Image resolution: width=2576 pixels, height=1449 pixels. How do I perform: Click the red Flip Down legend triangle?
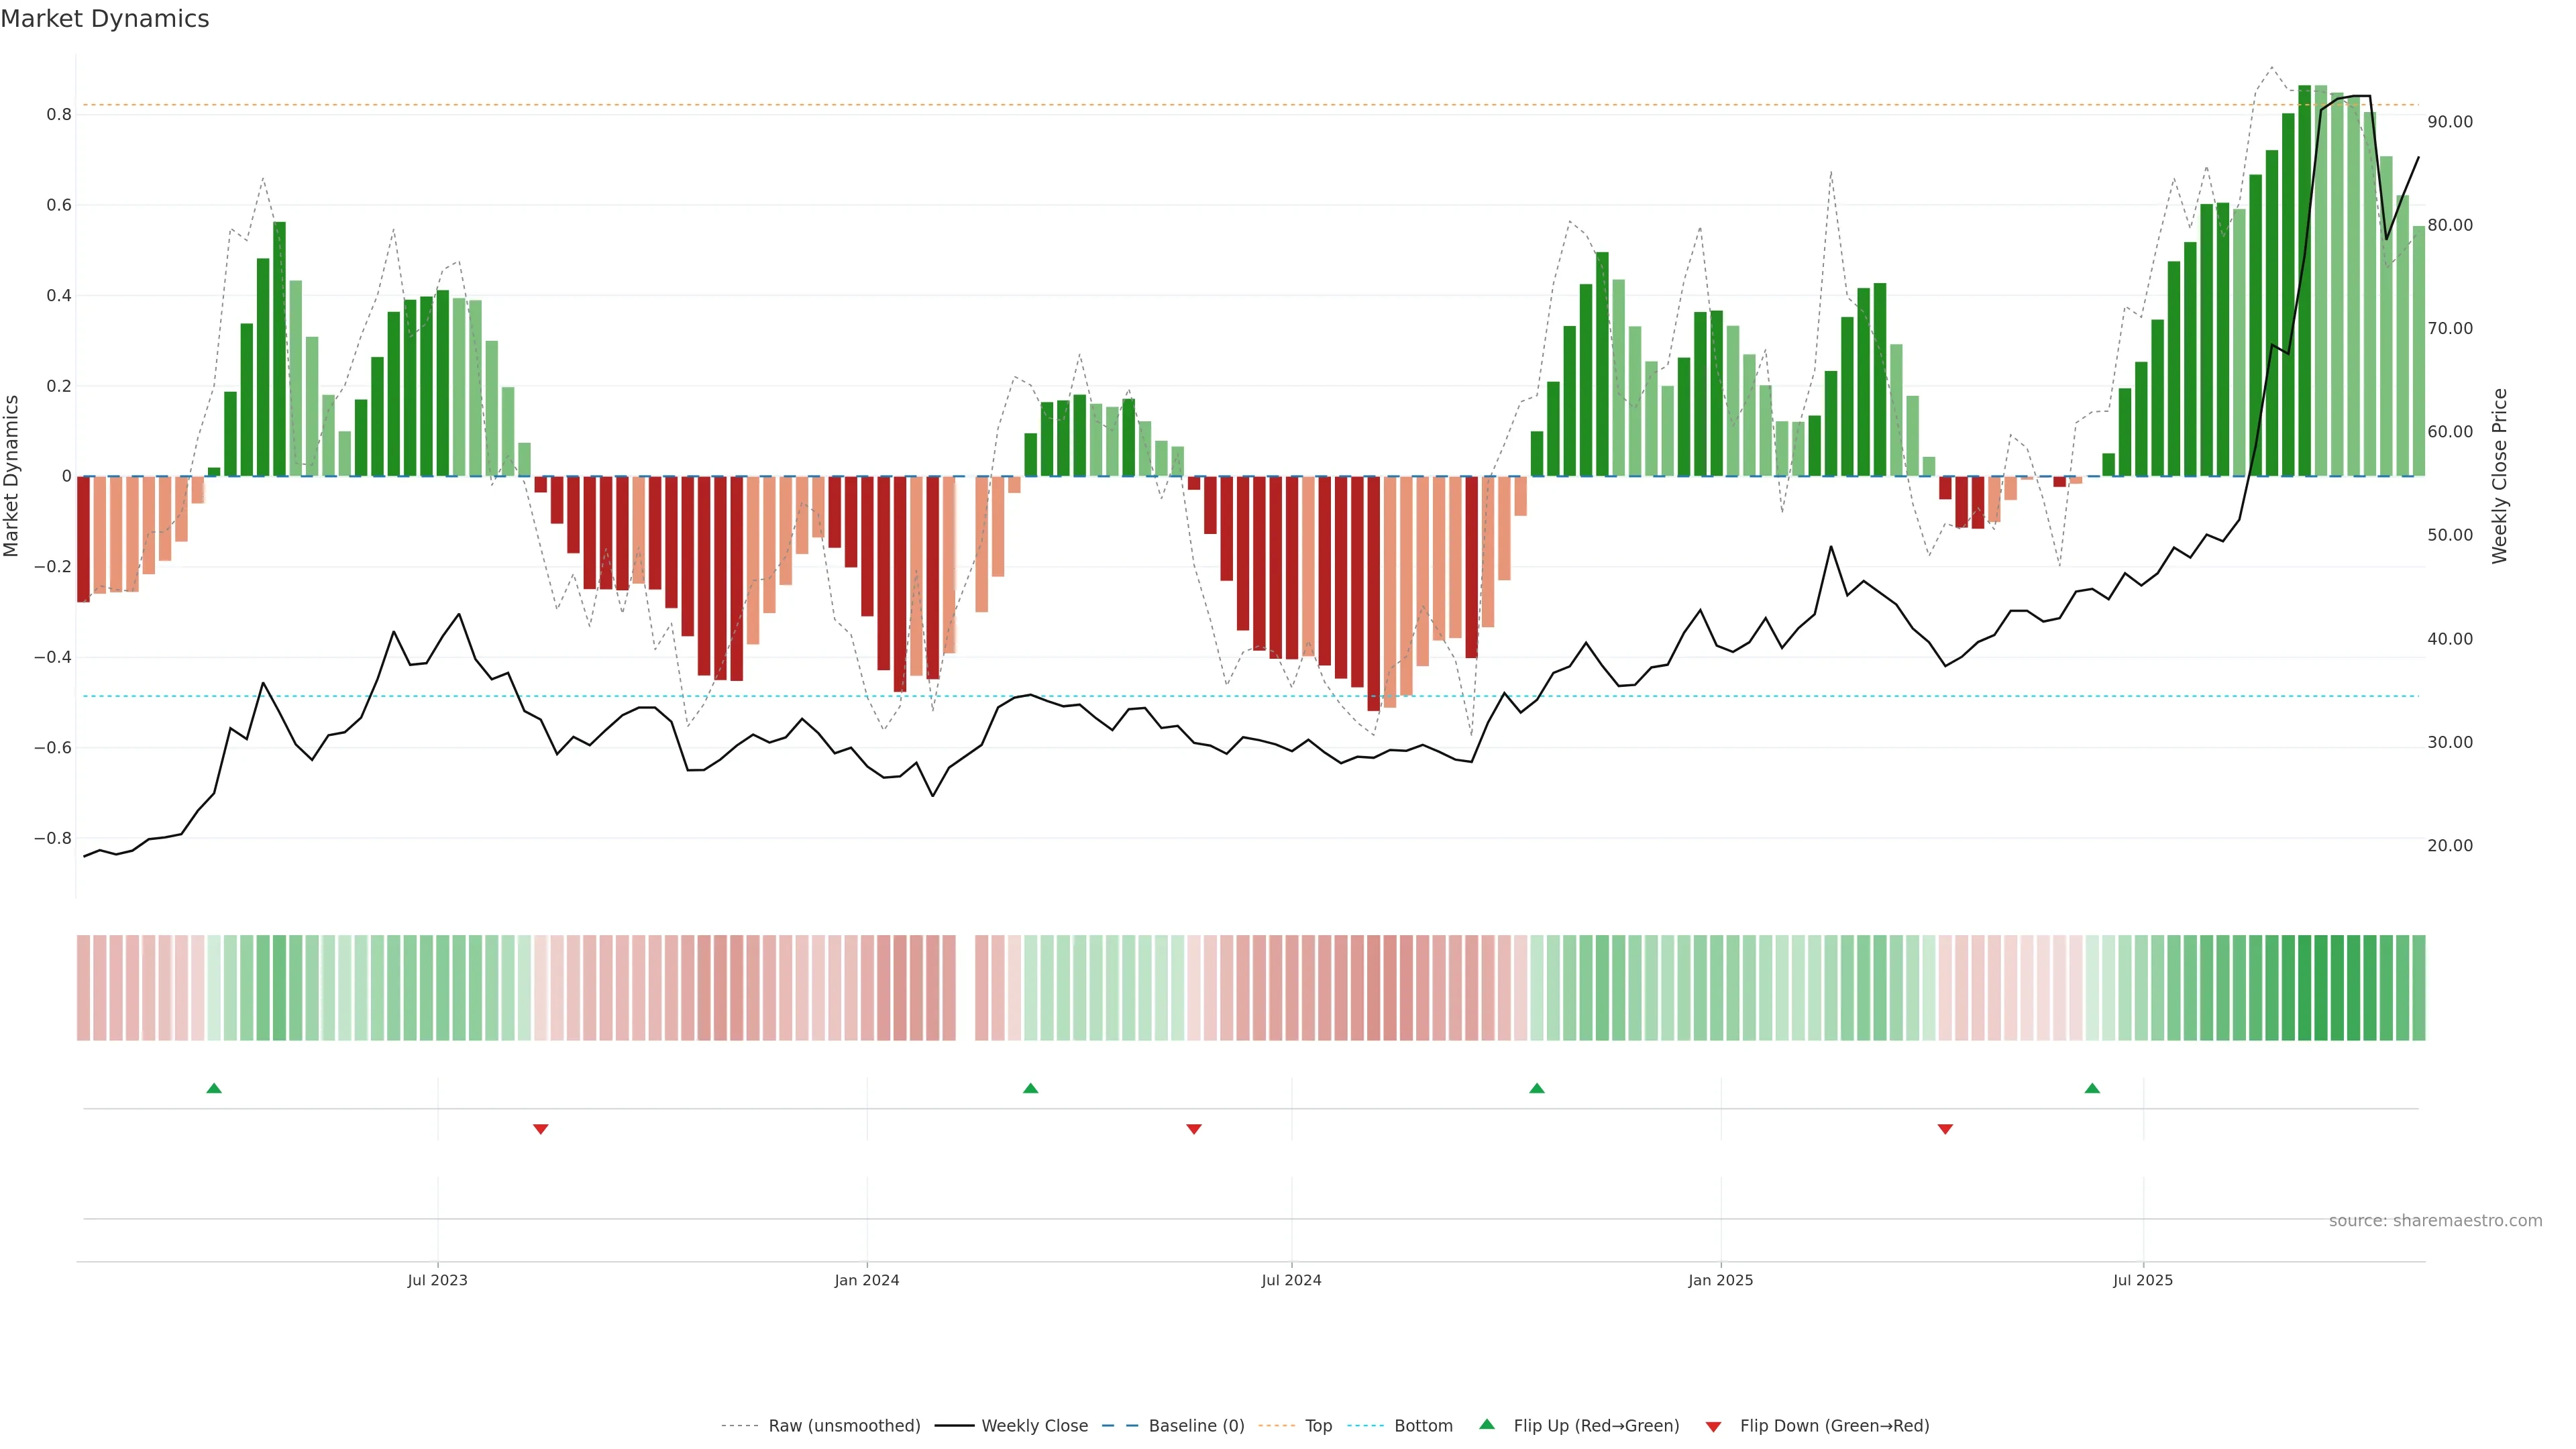tap(1713, 1427)
